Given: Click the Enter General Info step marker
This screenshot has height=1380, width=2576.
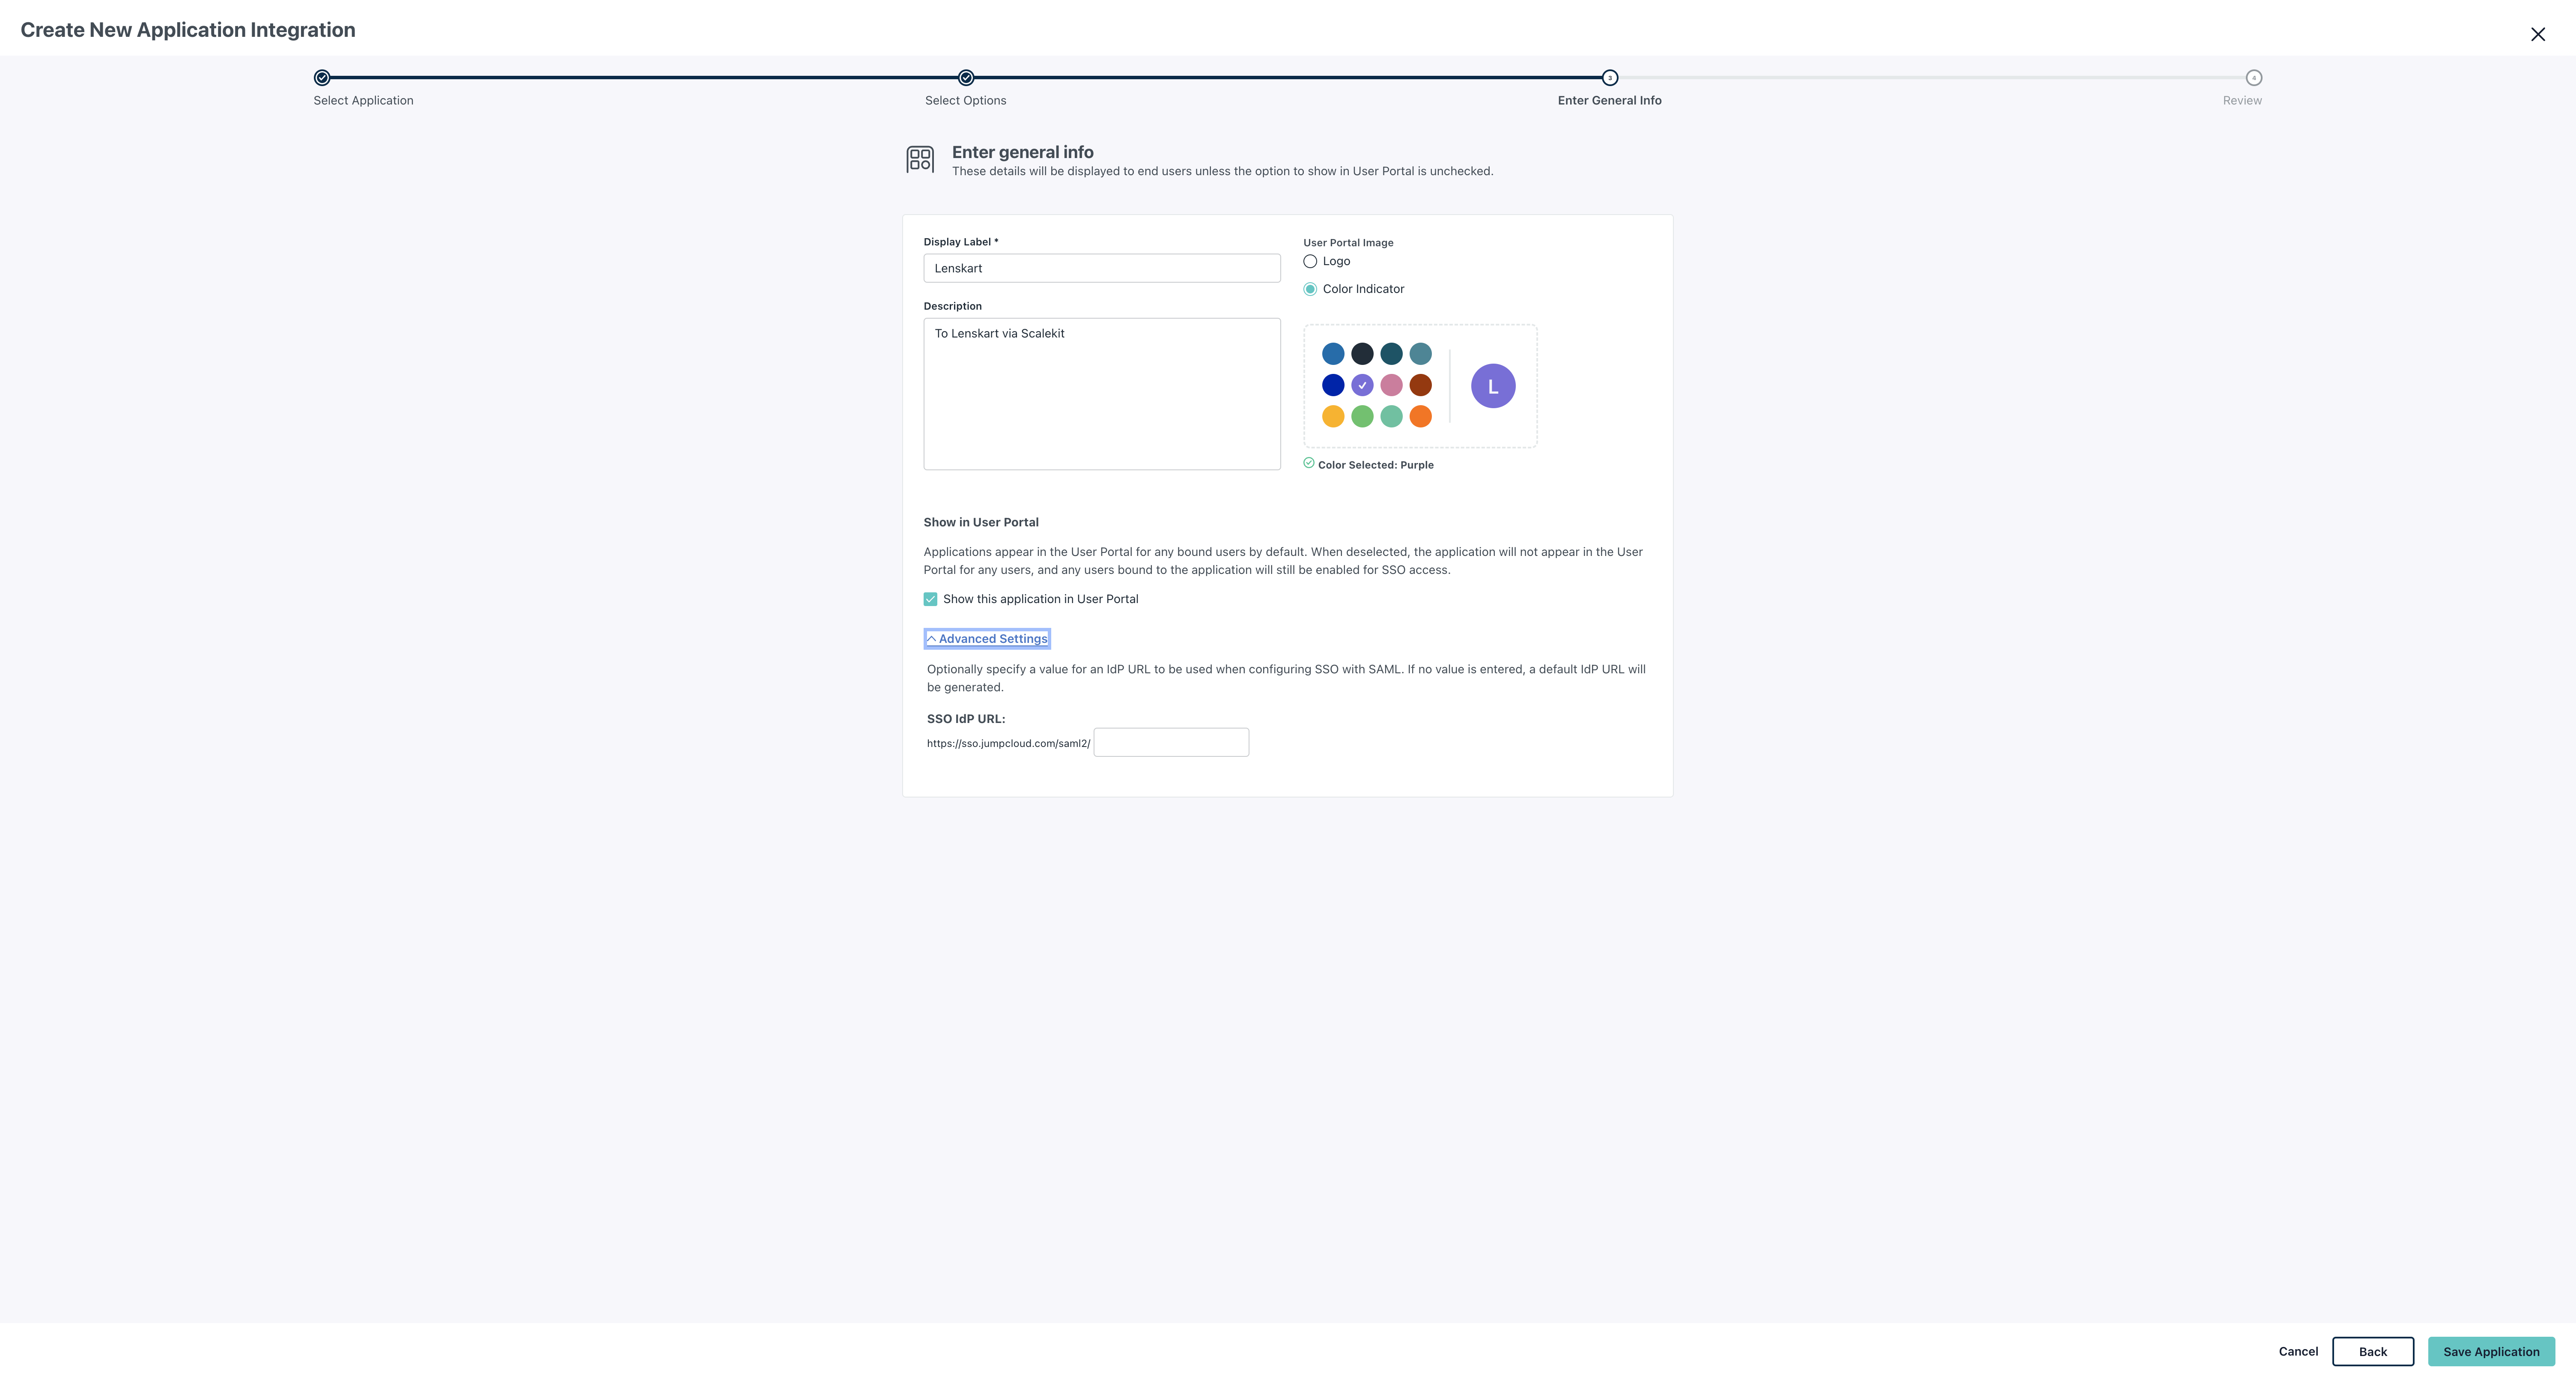Looking at the screenshot, I should tap(1609, 78).
